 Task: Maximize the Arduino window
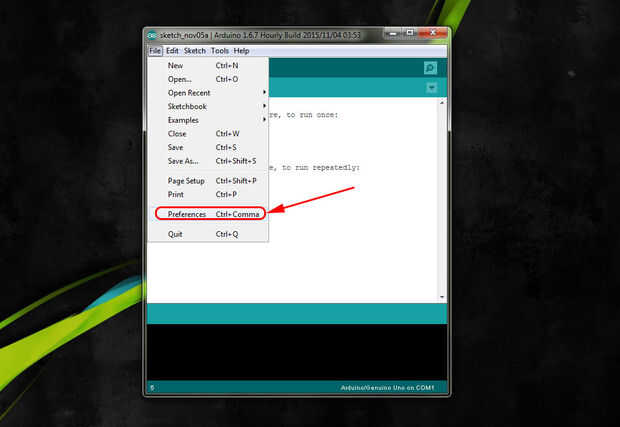[x=410, y=34]
